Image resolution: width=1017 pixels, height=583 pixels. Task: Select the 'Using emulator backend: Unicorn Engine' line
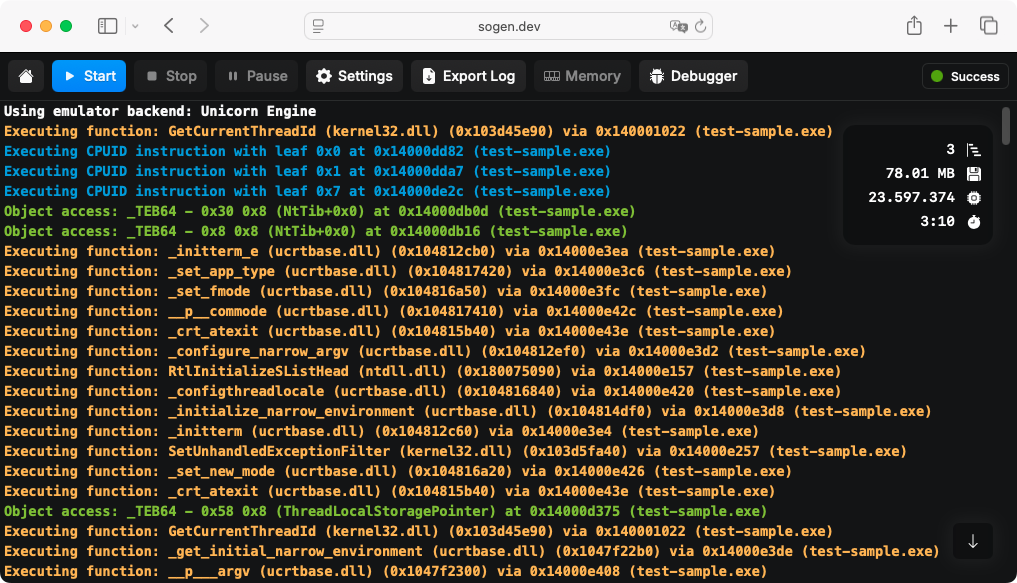click(x=160, y=111)
